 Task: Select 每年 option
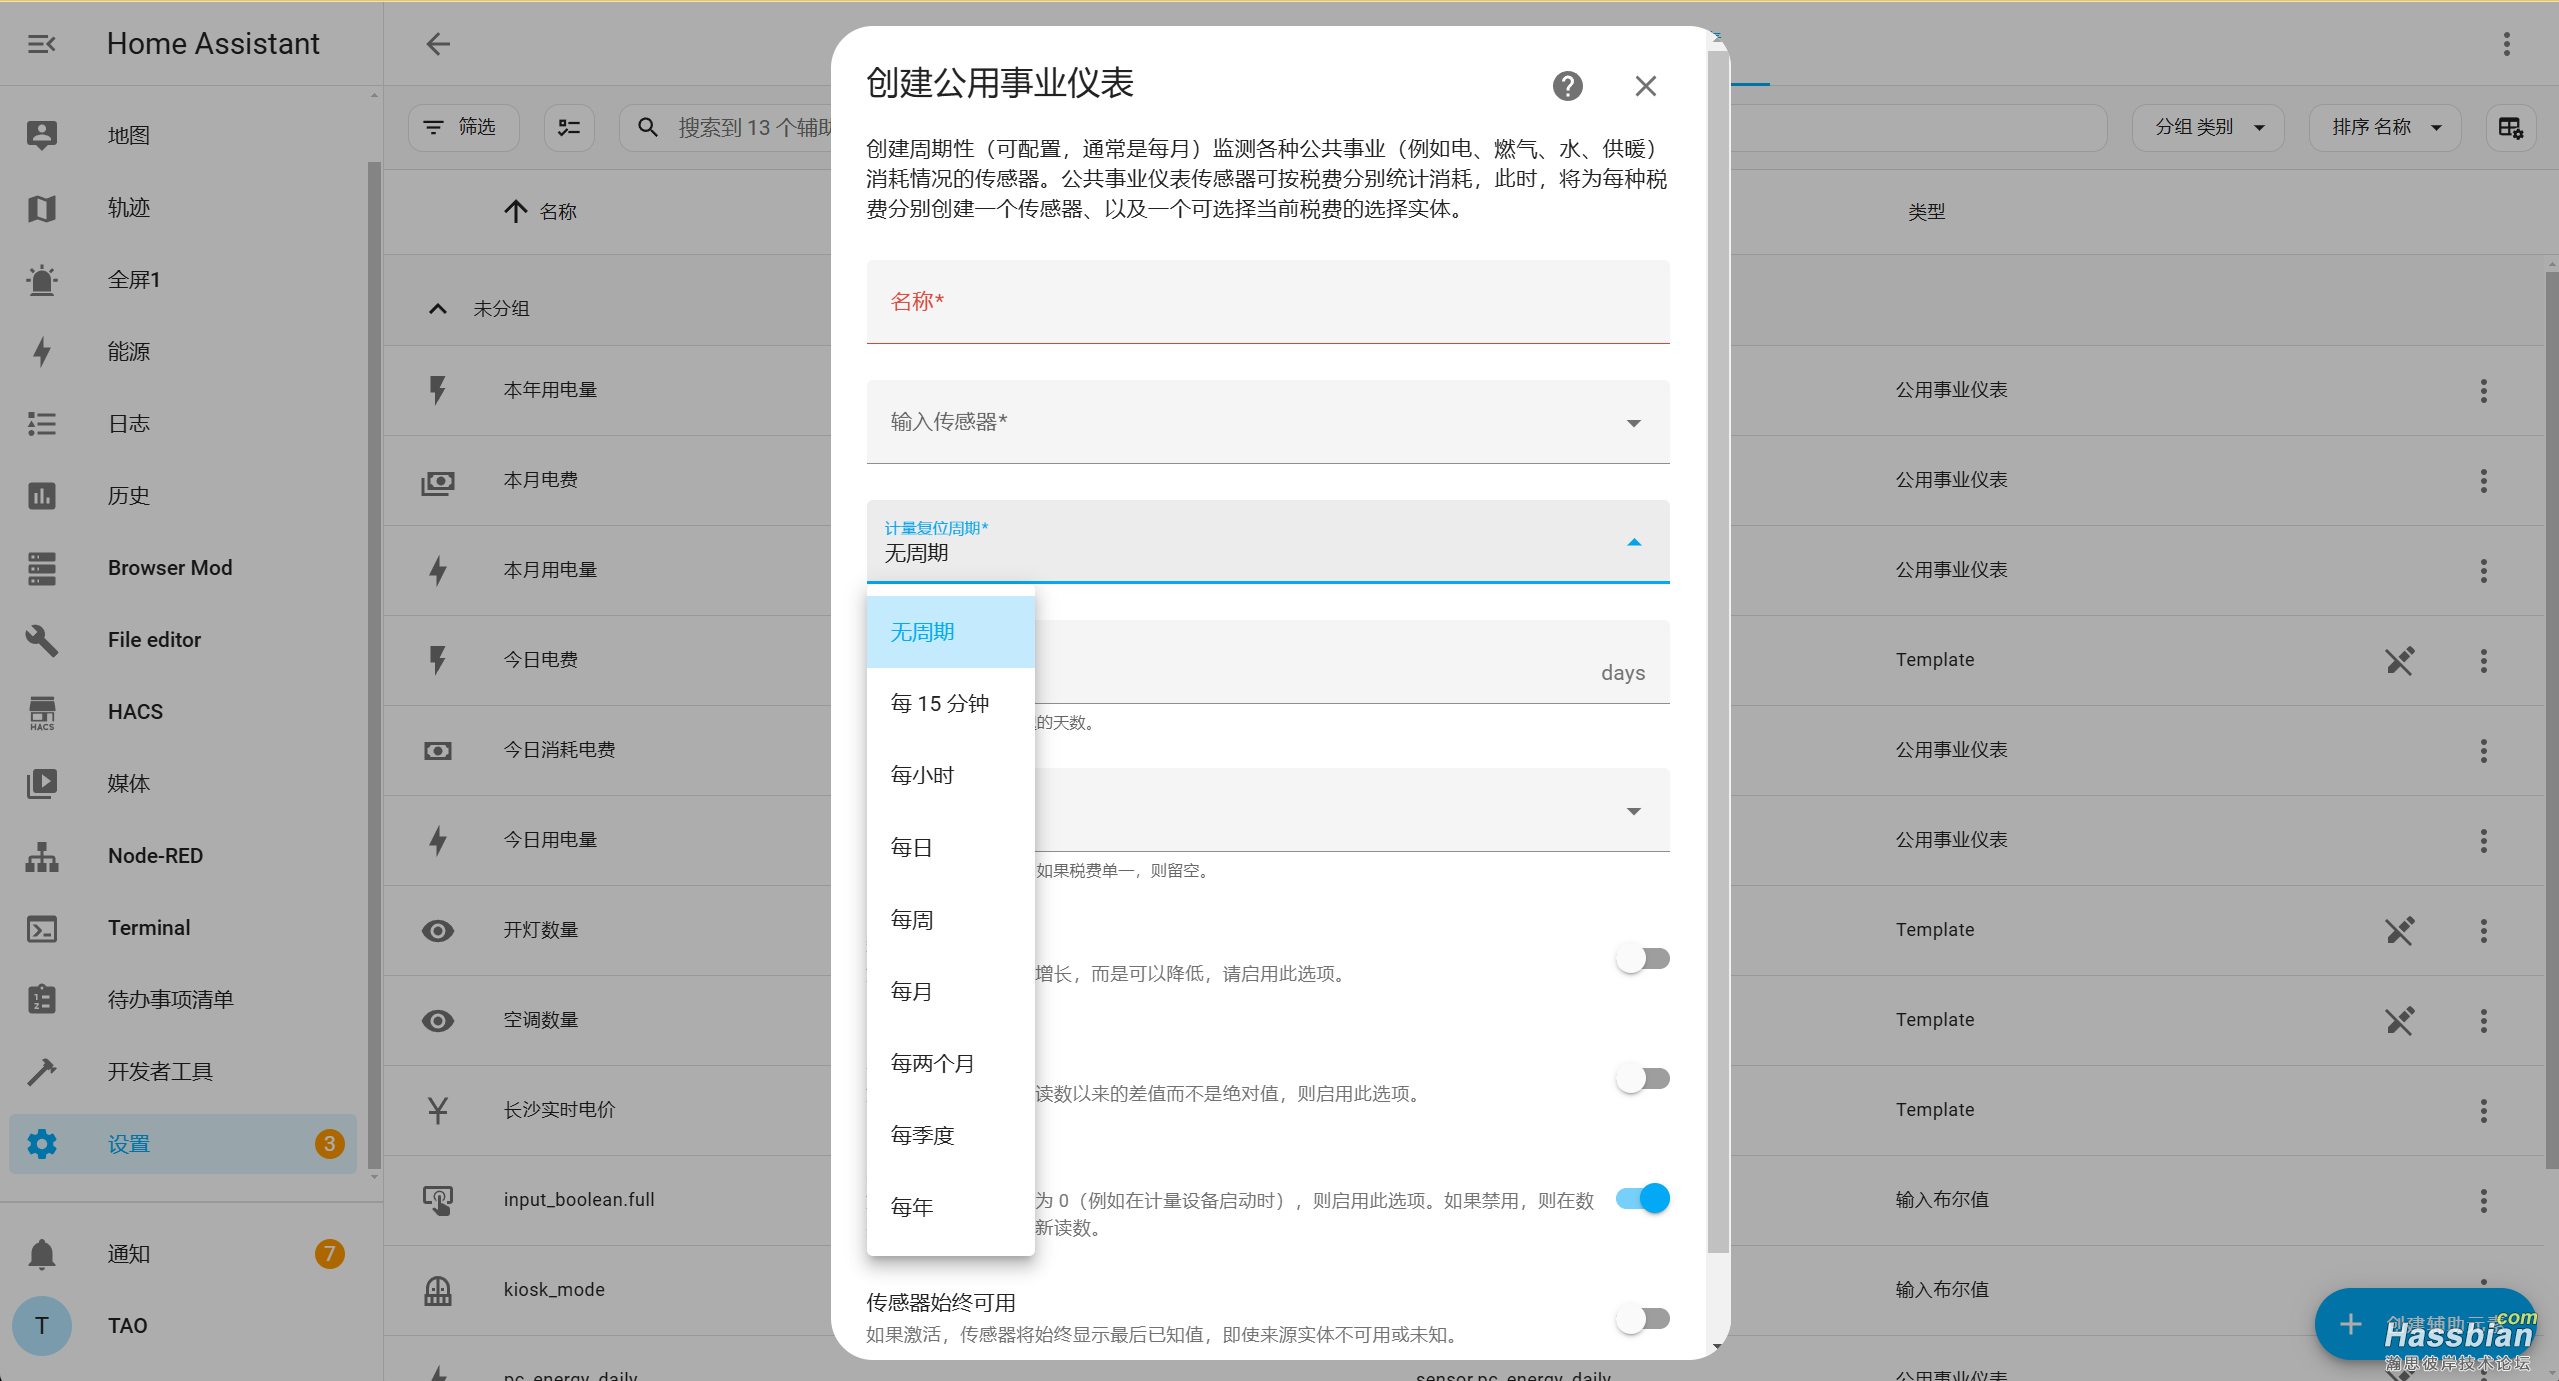tap(950, 1208)
